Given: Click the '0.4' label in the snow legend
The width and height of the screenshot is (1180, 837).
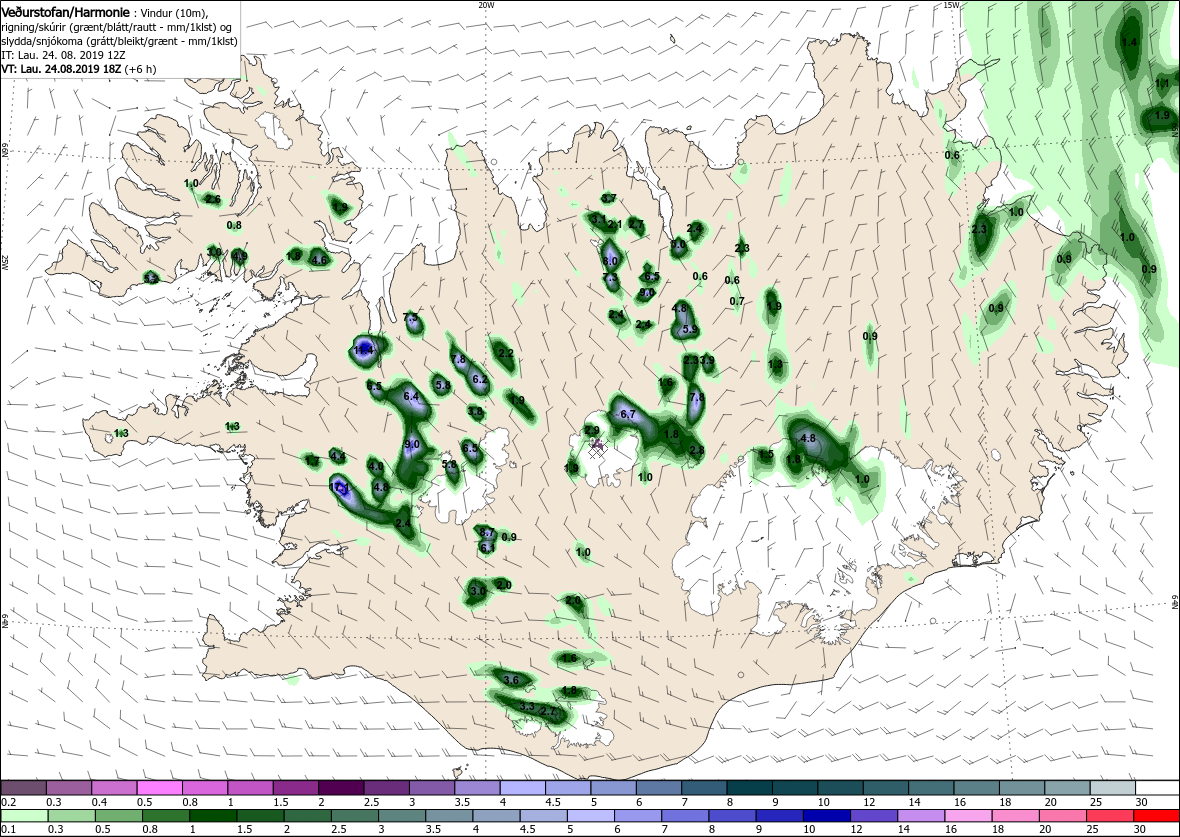Looking at the screenshot, I should 99,802.
